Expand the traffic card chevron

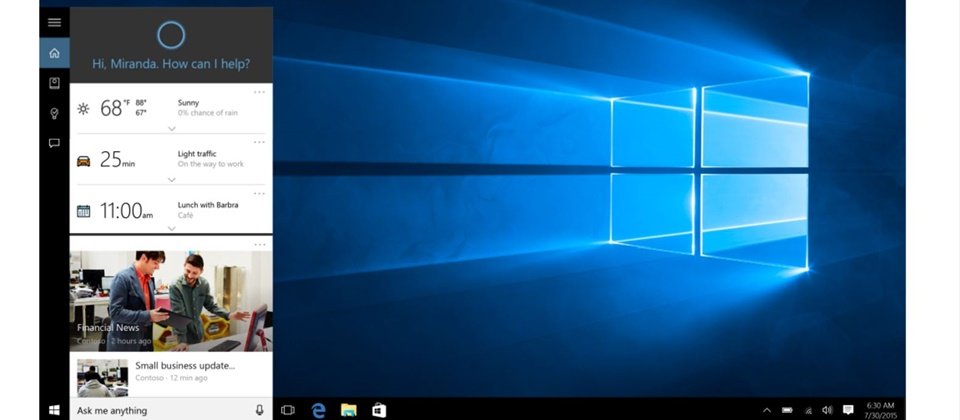pyautogui.click(x=171, y=179)
